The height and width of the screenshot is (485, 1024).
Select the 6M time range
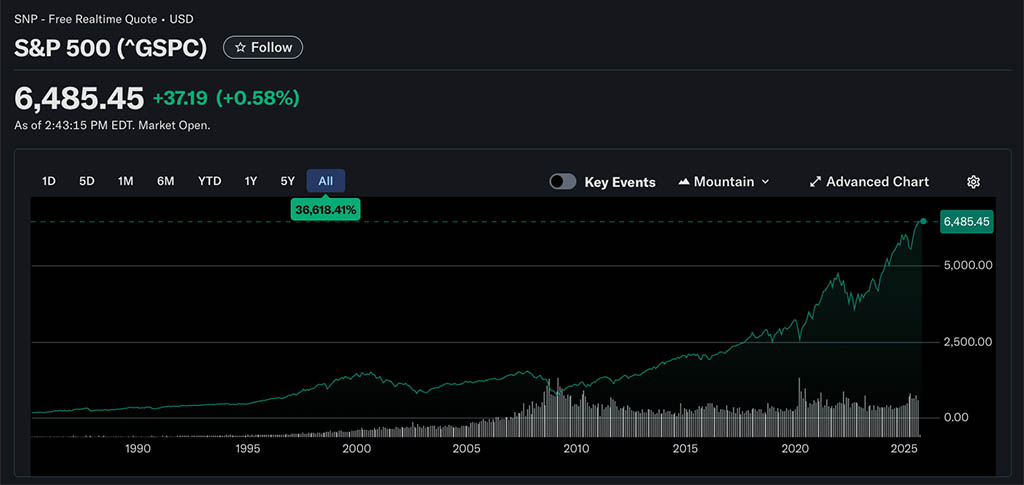pyautogui.click(x=165, y=181)
